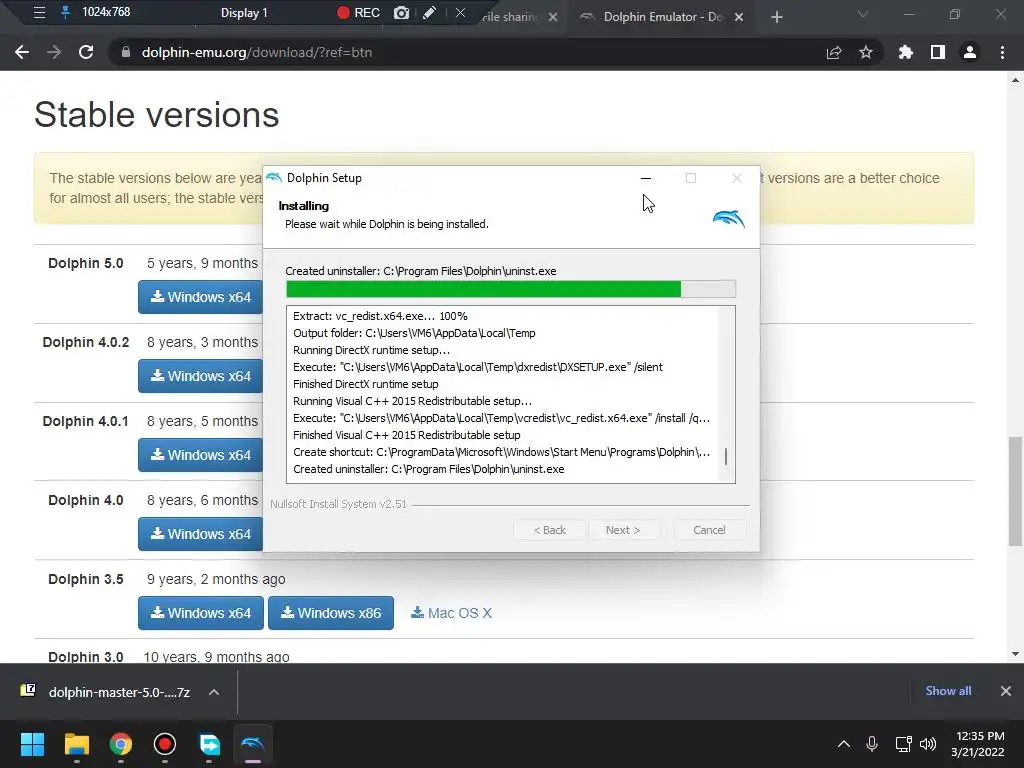Select the 'Finished DirectX runtime setup' log line
1024x768 pixels.
[366, 384]
